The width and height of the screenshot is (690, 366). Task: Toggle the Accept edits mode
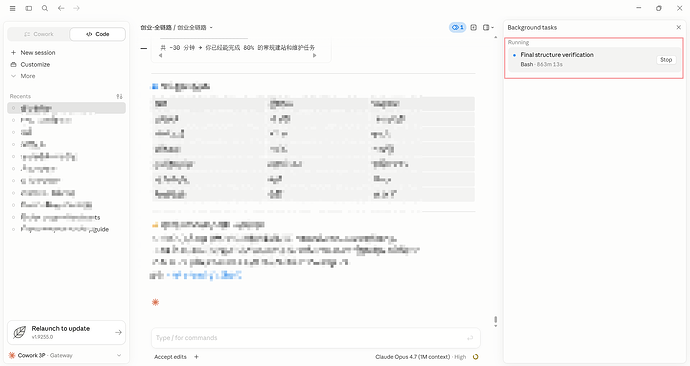pyautogui.click(x=170, y=357)
